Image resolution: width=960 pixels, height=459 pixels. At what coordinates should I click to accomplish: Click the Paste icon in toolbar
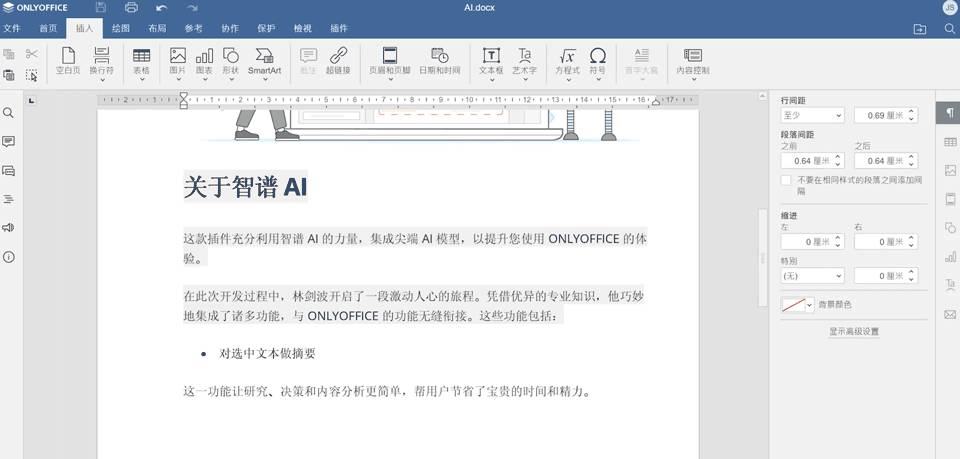9,75
